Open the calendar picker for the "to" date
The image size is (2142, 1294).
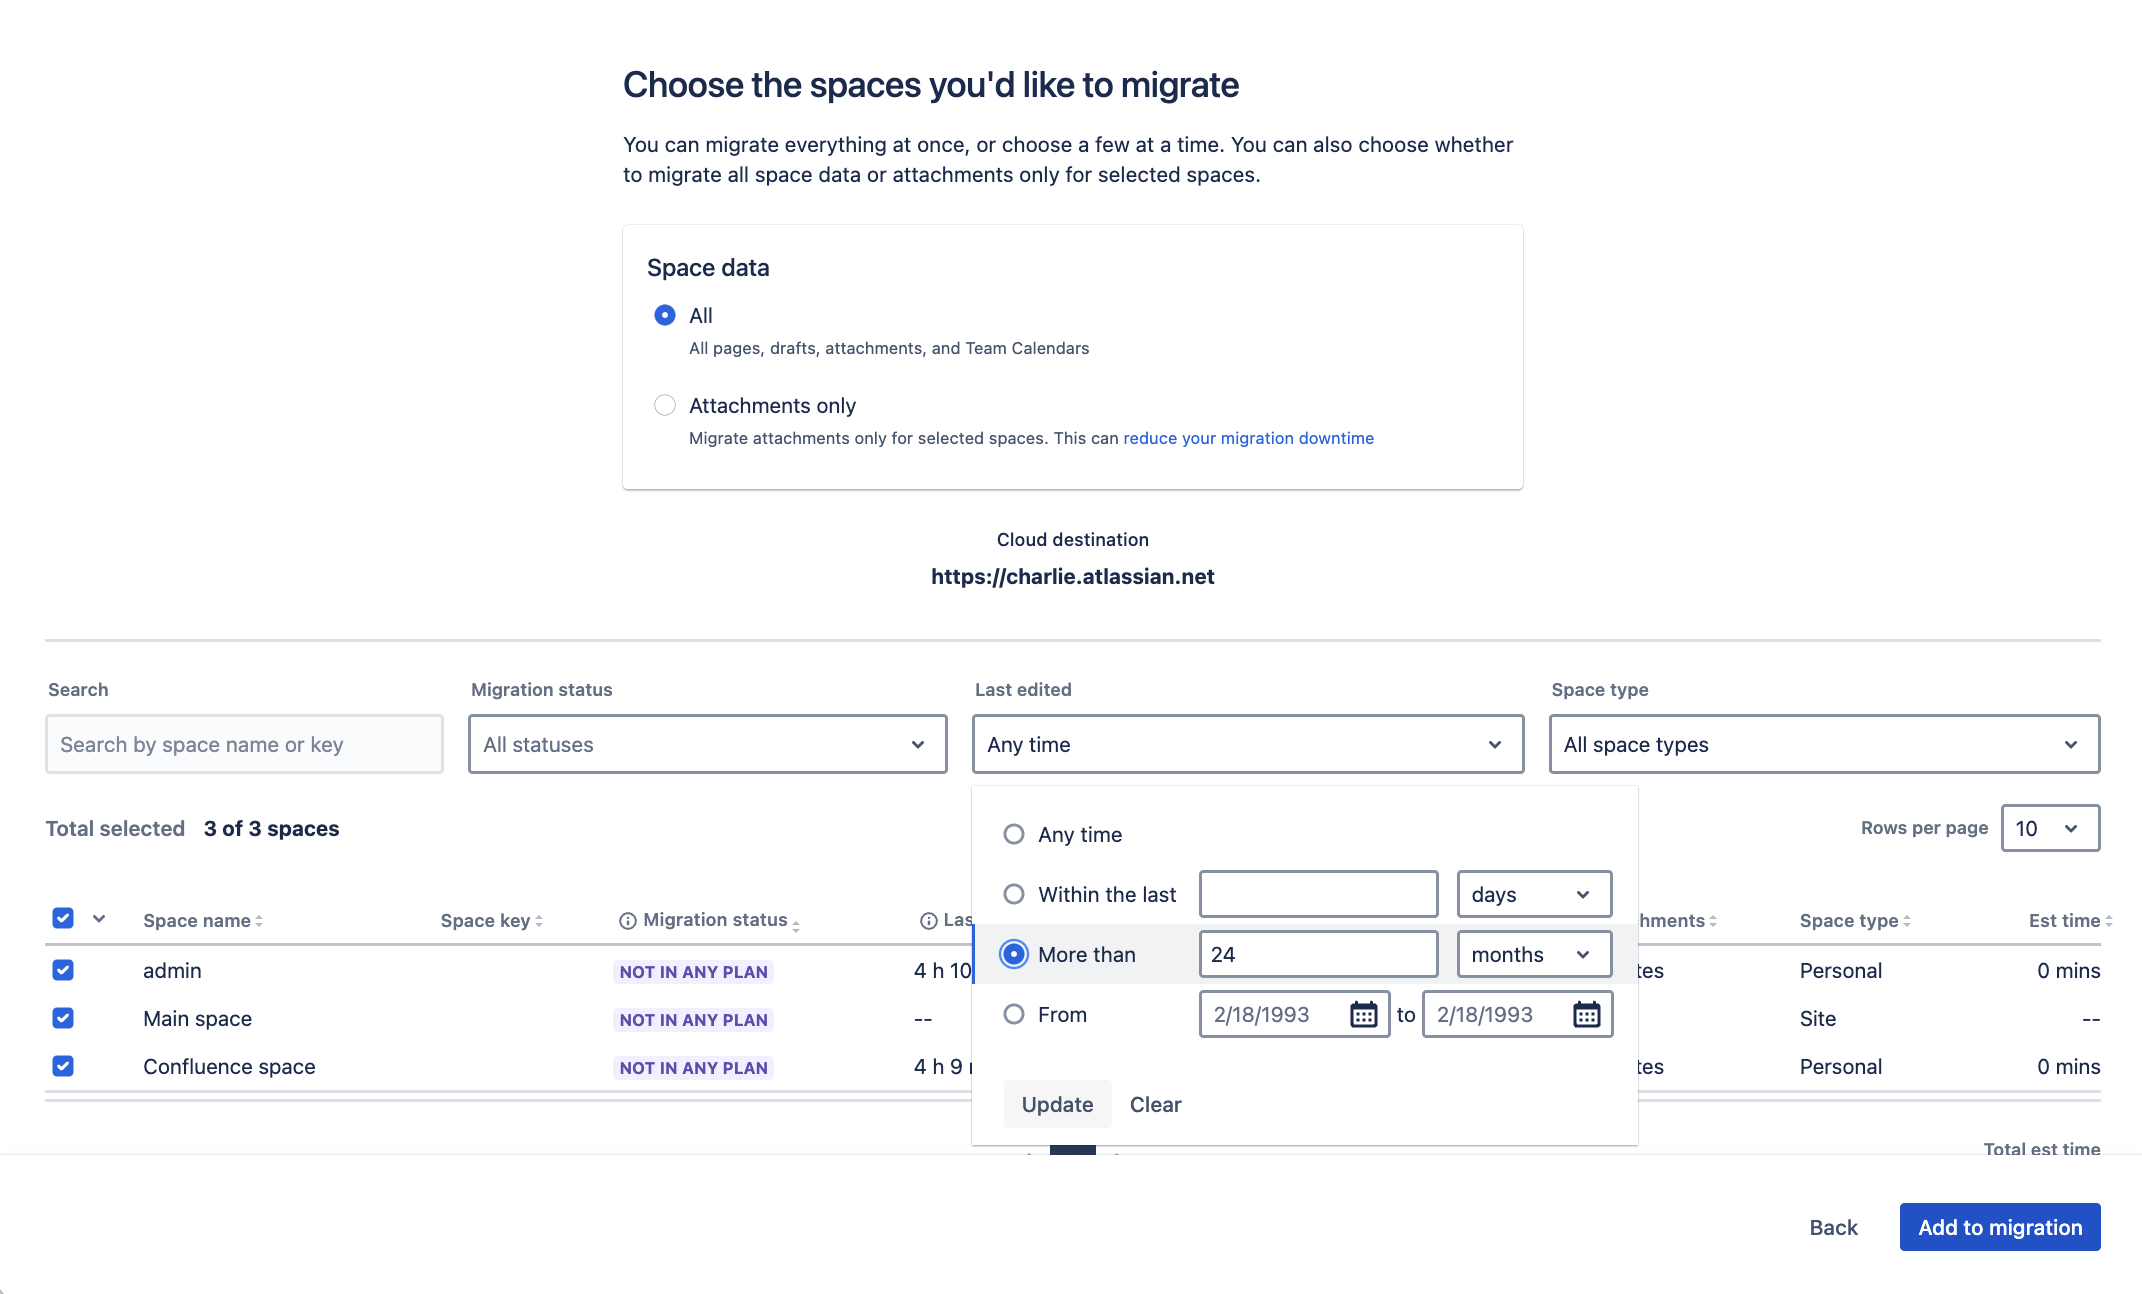coord(1587,1014)
